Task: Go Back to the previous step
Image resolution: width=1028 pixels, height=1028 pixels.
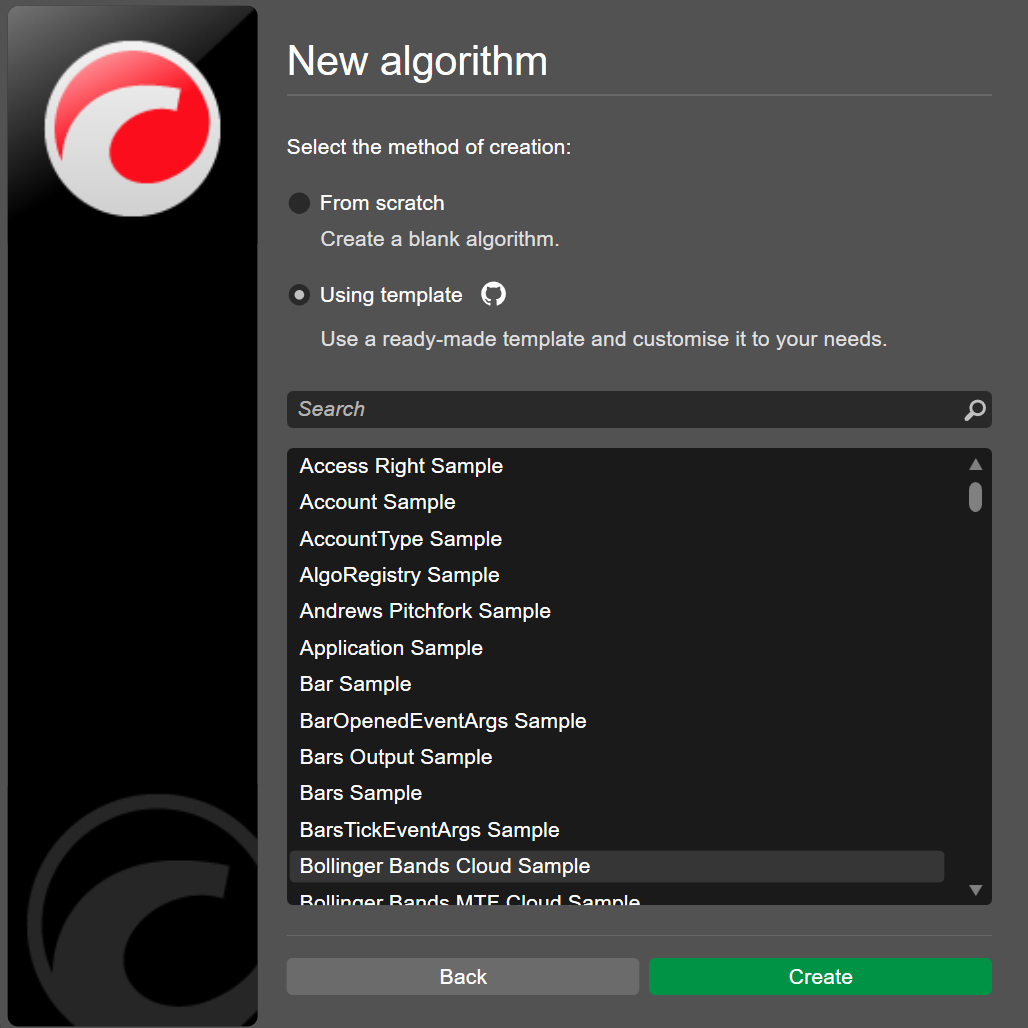Action: (x=462, y=977)
